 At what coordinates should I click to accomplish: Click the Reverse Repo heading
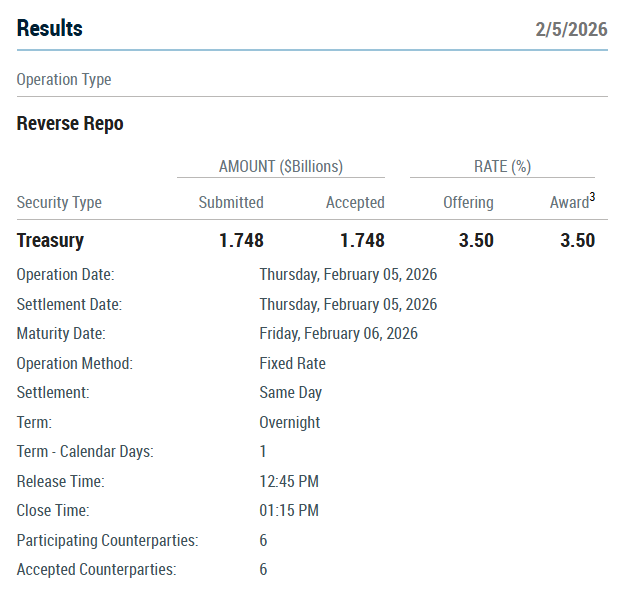tap(70, 124)
